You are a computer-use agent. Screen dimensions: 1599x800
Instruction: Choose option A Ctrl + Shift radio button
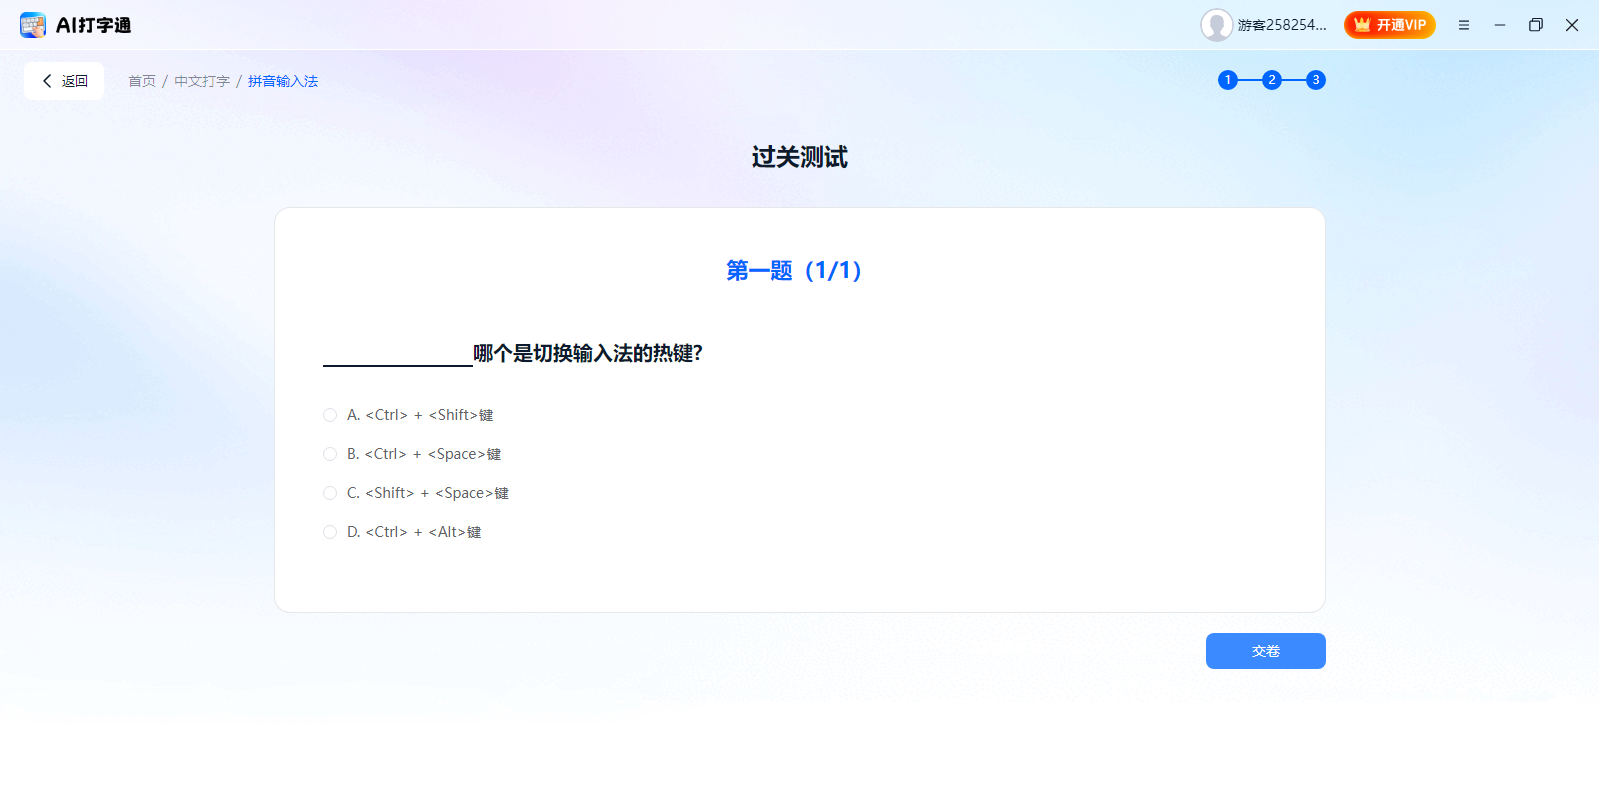point(330,415)
